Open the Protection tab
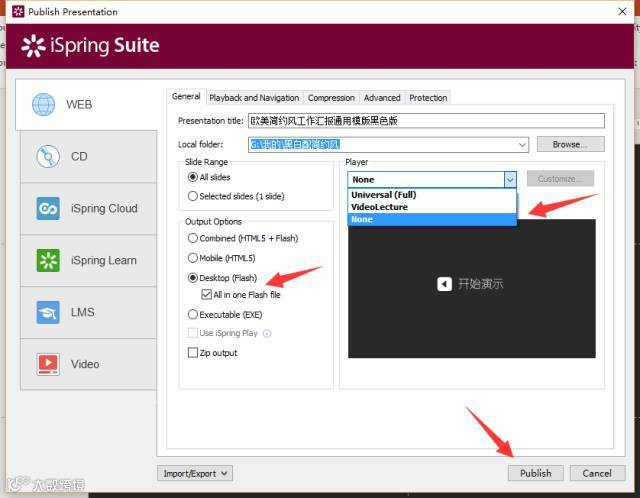Viewport: 640px width, 498px height. [x=428, y=98]
